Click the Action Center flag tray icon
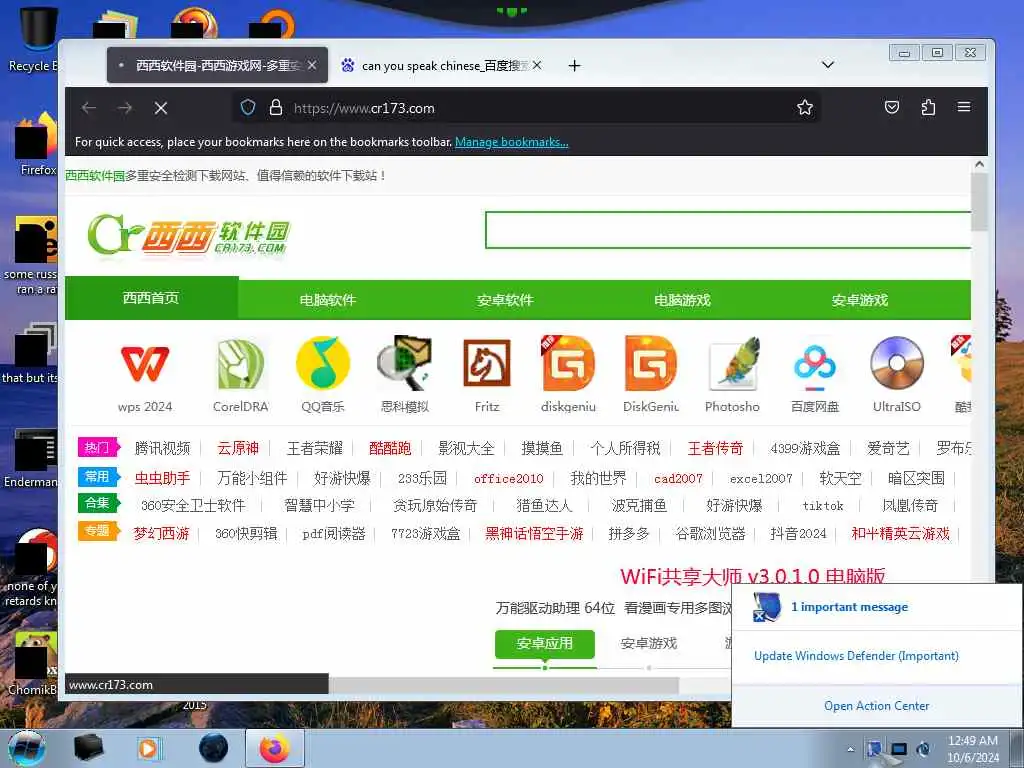 pyautogui.click(x=873, y=749)
